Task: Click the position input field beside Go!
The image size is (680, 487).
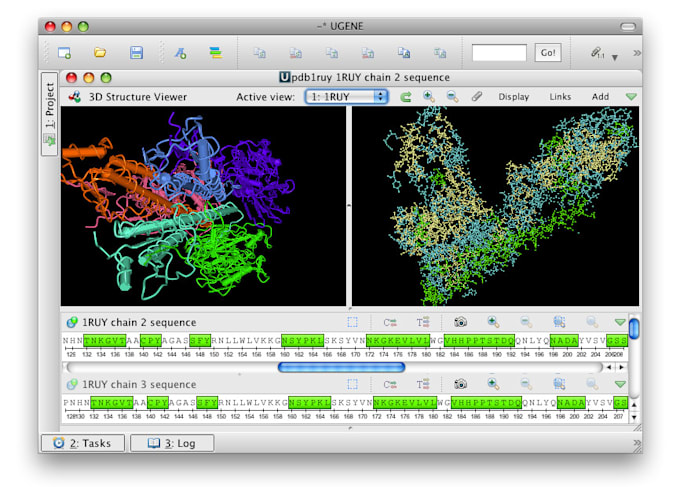Action: click(x=499, y=53)
